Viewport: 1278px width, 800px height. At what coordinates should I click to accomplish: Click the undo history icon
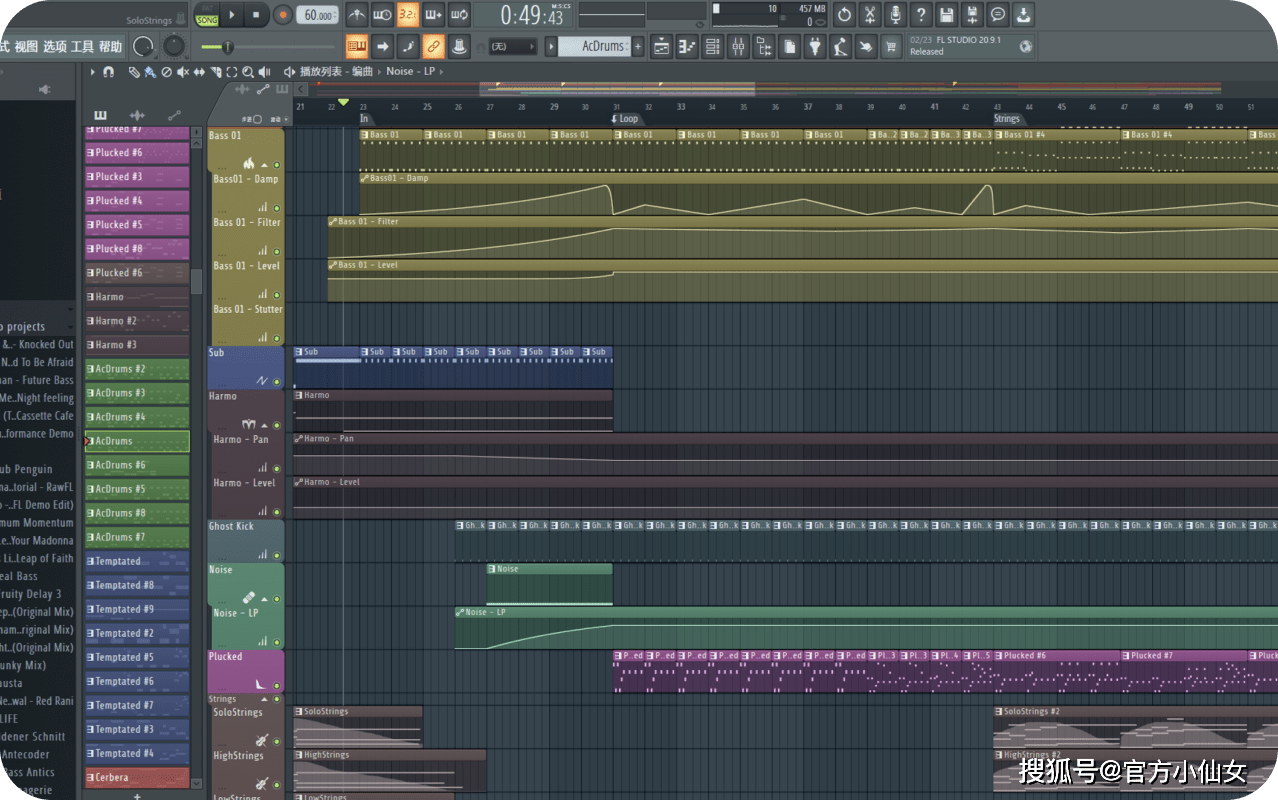844,15
